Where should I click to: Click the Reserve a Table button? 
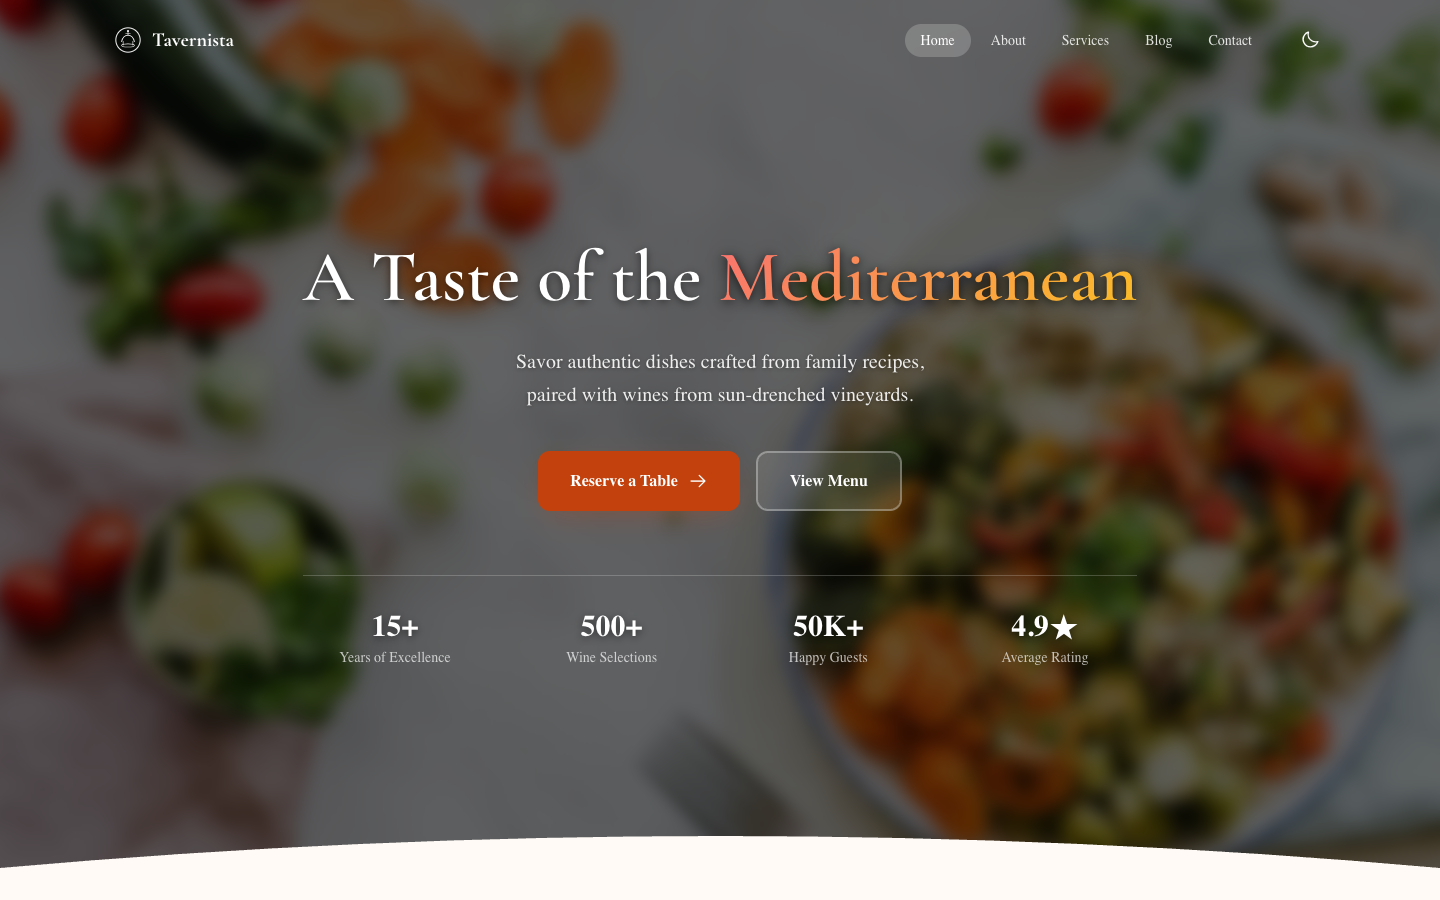639,481
